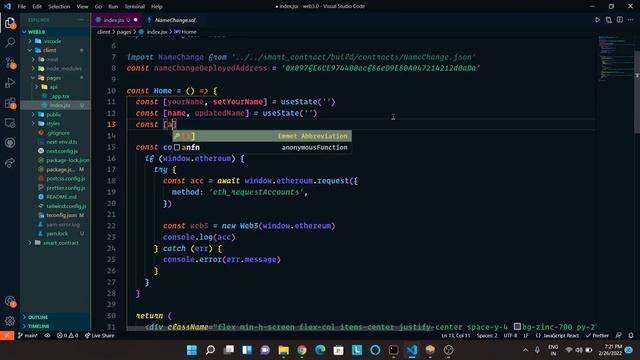
Task: Open Remote Explorer in activity bar
Action: (x=10, y=123)
